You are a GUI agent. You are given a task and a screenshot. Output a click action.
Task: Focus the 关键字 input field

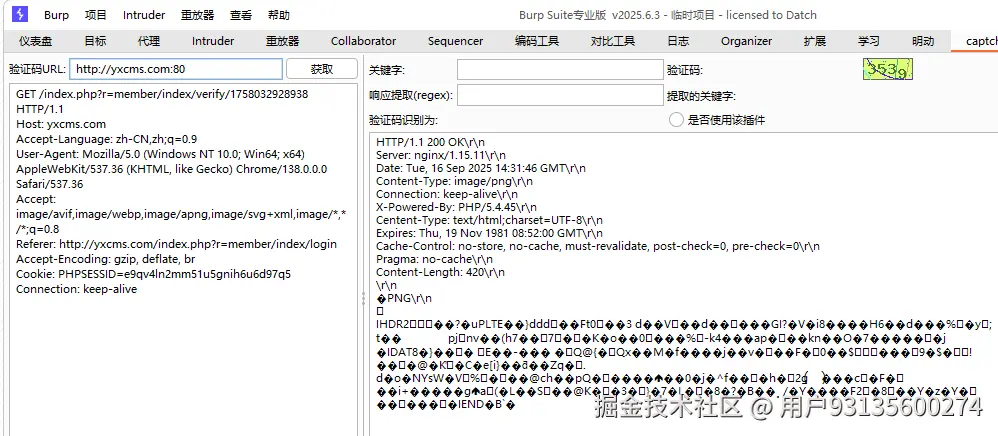(x=560, y=69)
